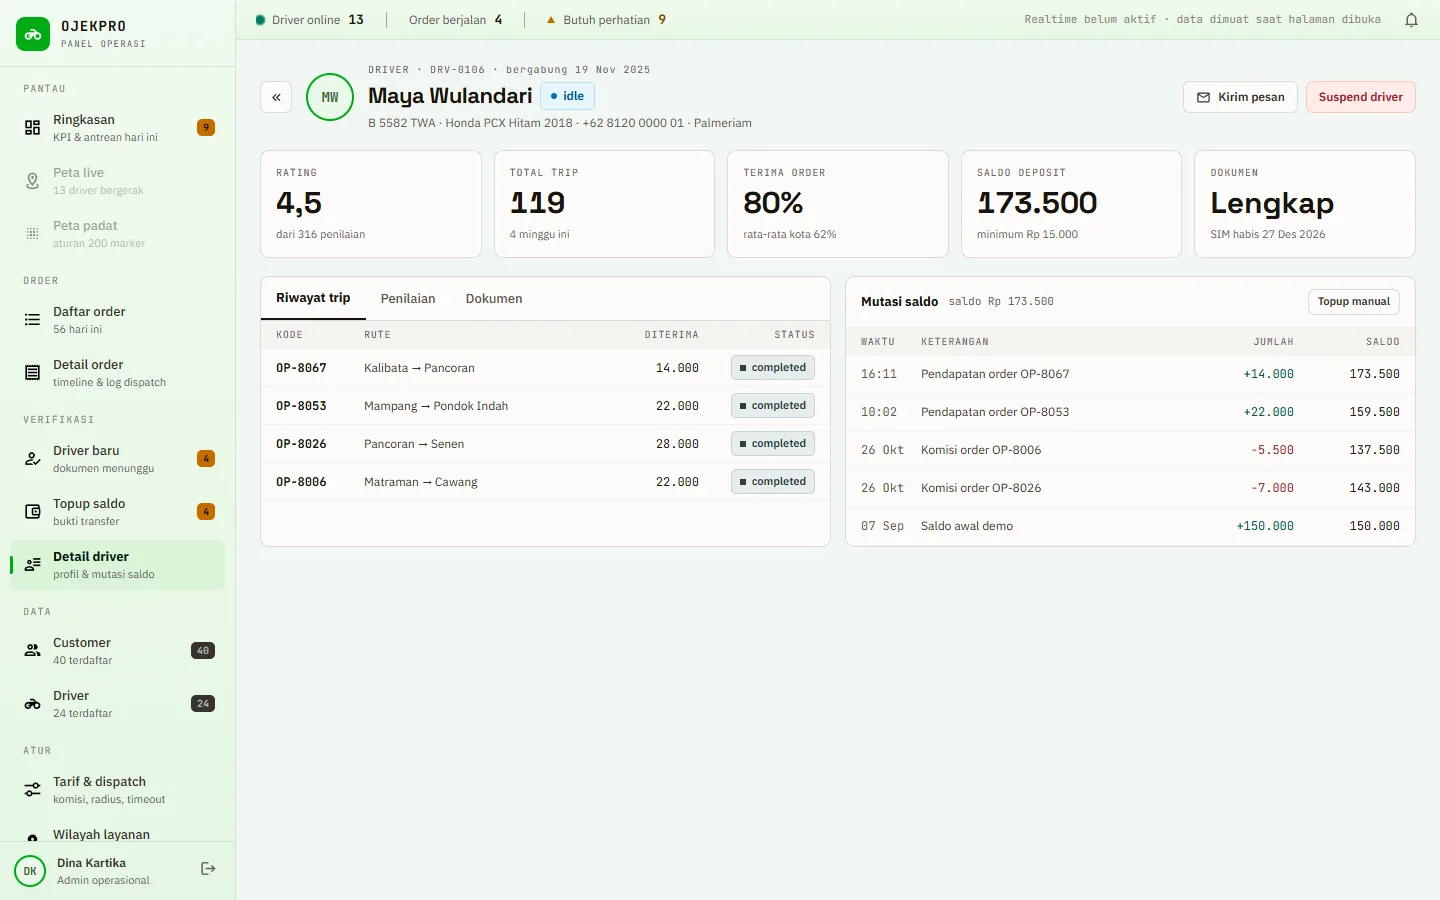Click the Suspend driver button

coord(1360,97)
